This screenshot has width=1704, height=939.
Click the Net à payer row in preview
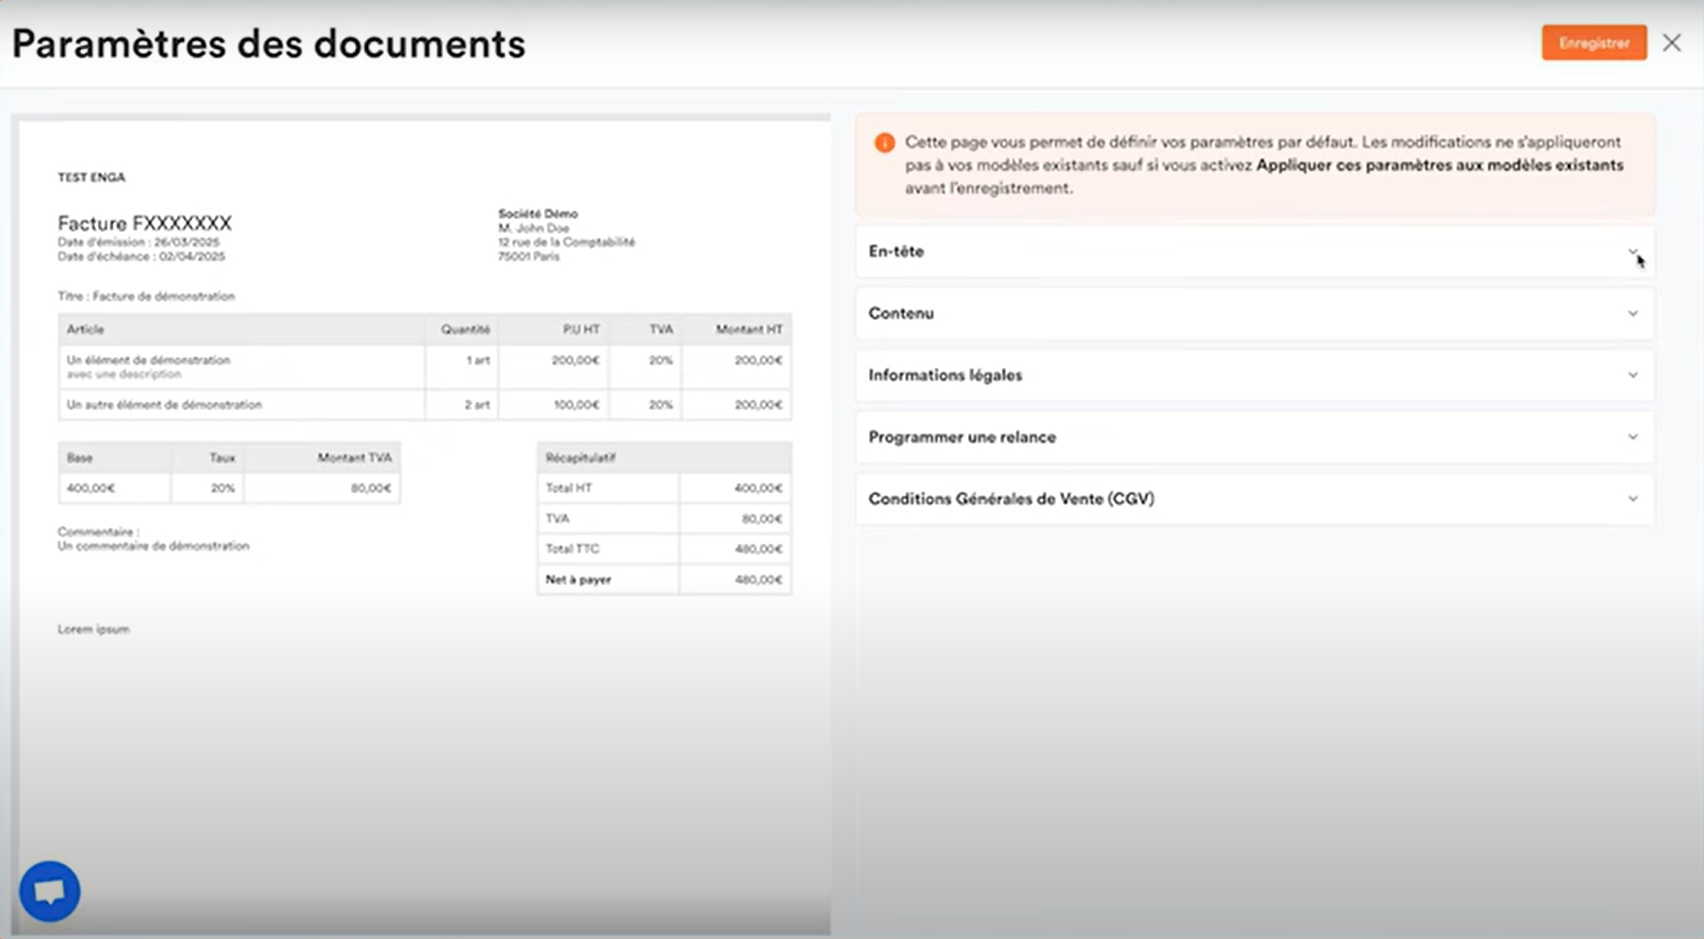coord(664,580)
